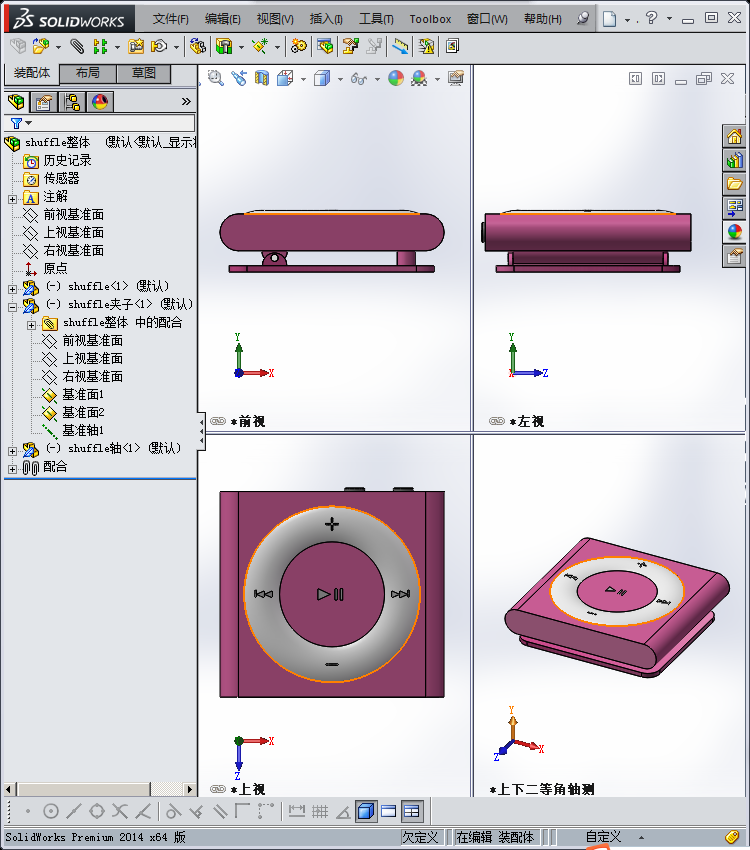Image resolution: width=750 pixels, height=850 pixels.
Task: Open the Design Library task pane icon
Action: 735,160
